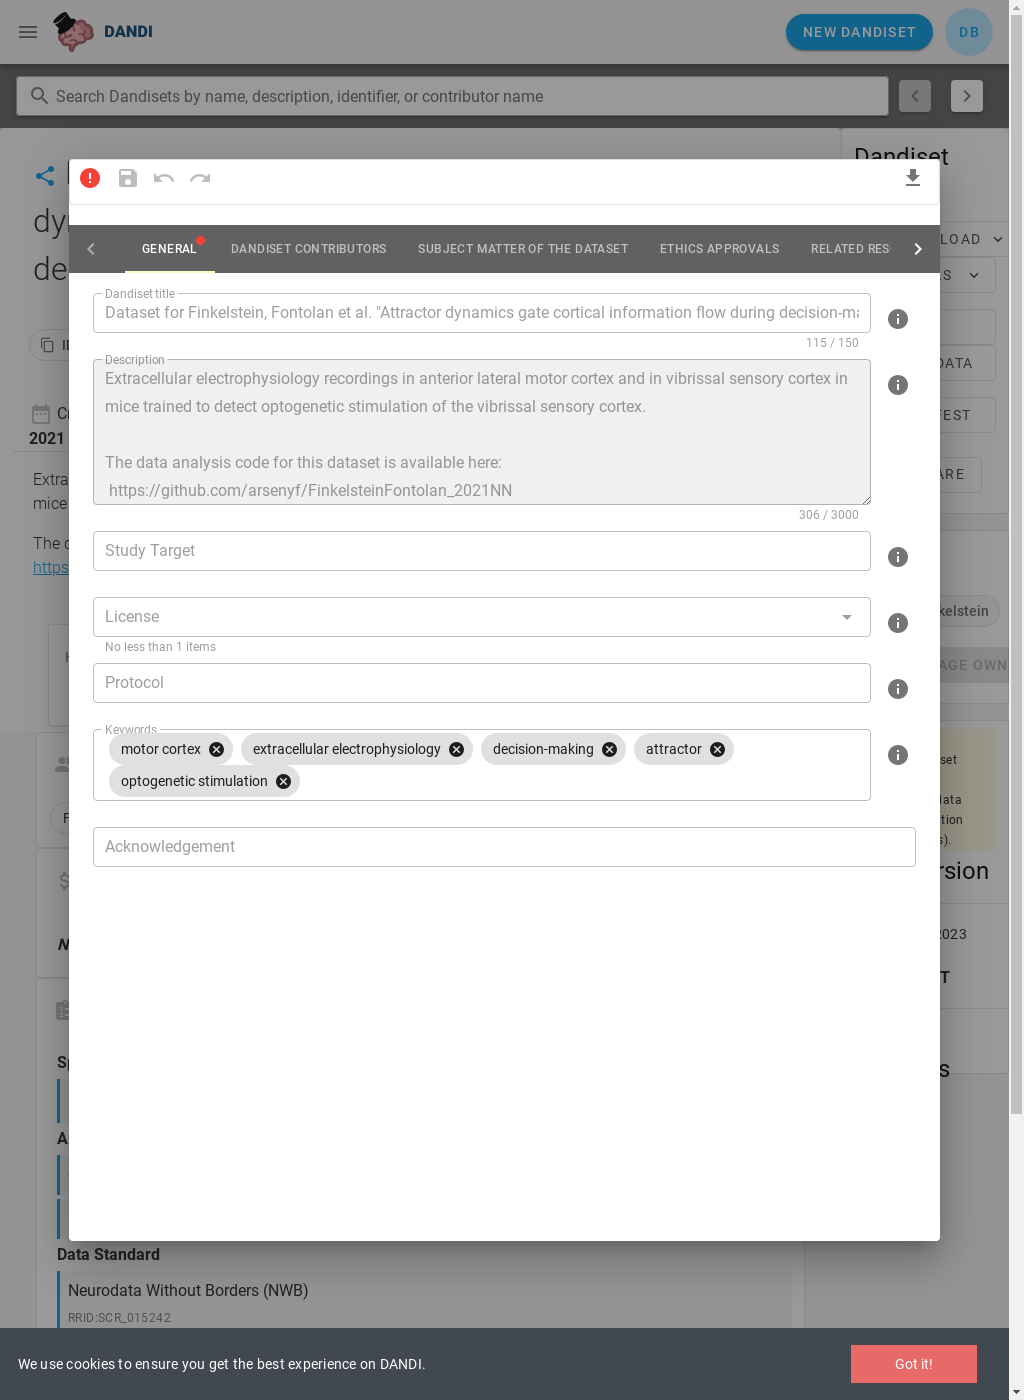Go to the next search result
This screenshot has height=1400, width=1024.
(x=967, y=96)
